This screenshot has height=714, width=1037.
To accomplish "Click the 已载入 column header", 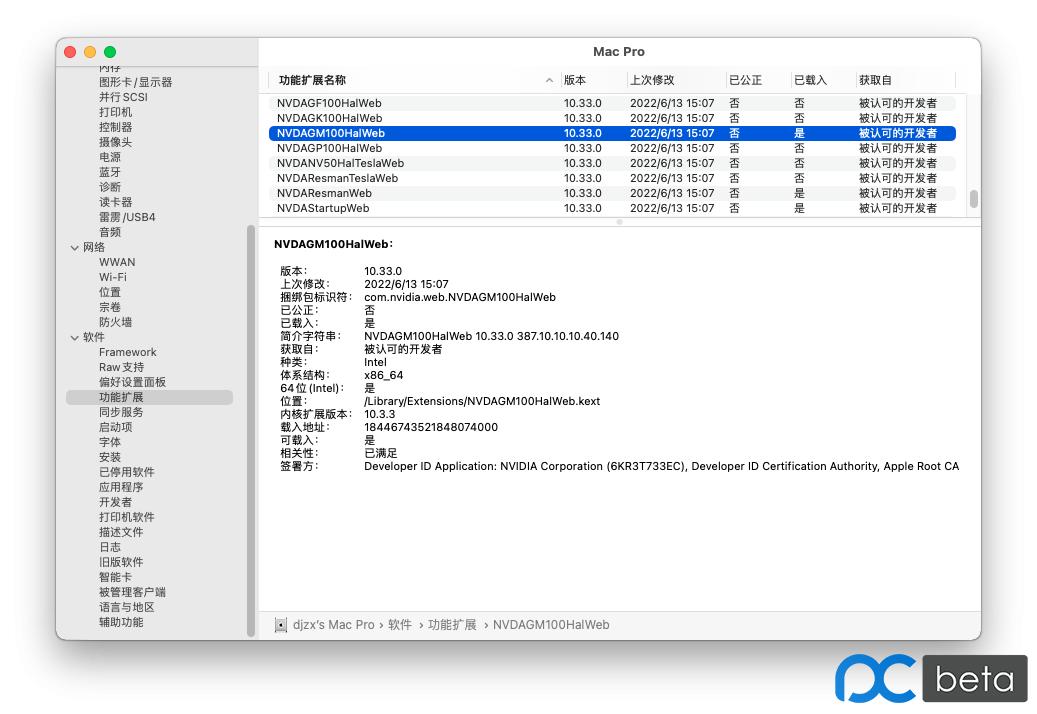I will click(x=810, y=80).
